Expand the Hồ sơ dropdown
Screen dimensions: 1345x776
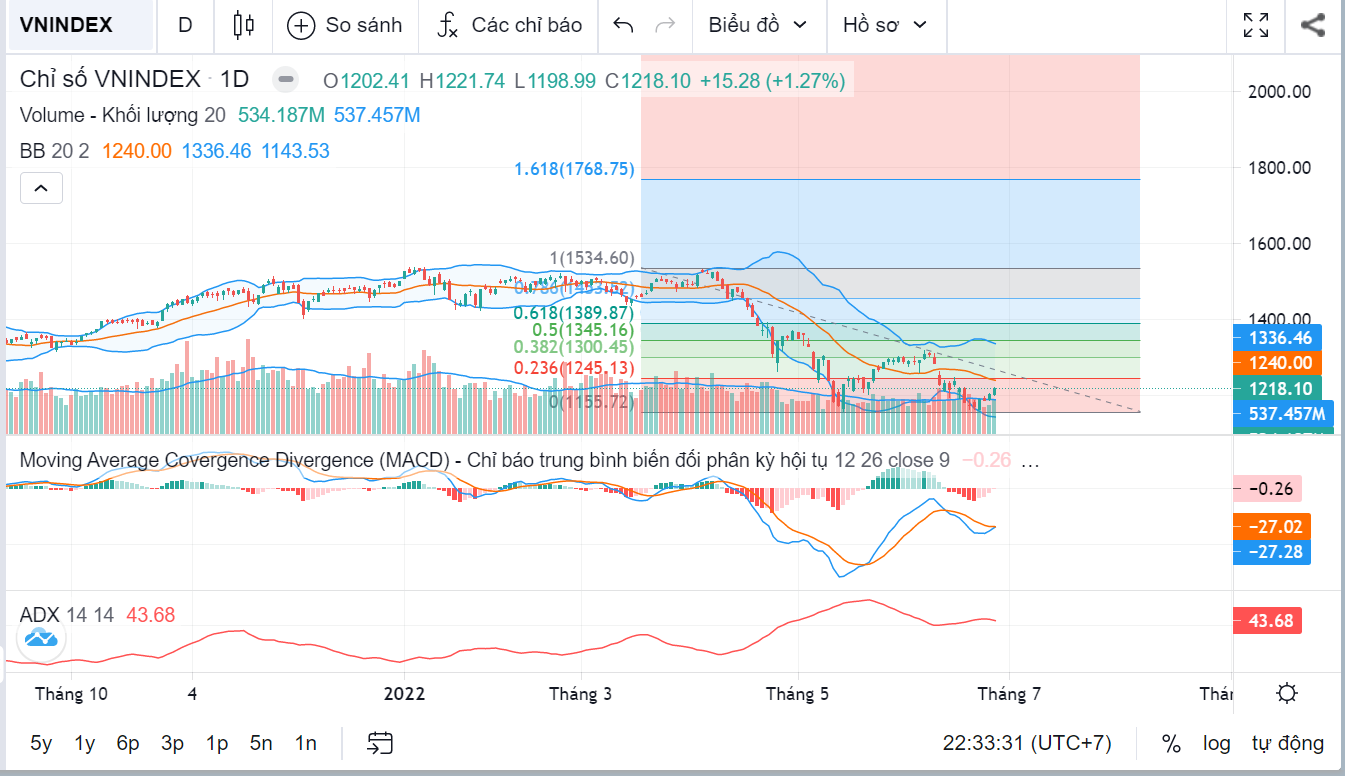(x=885, y=26)
